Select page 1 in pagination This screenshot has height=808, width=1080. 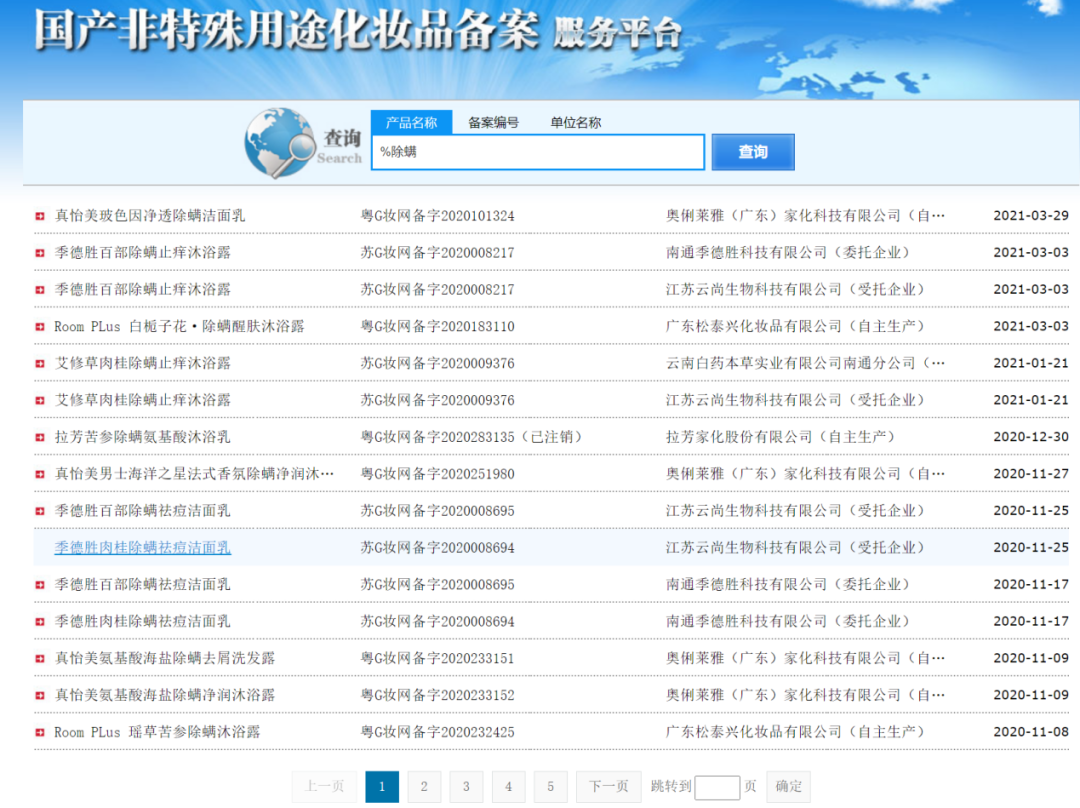click(382, 786)
